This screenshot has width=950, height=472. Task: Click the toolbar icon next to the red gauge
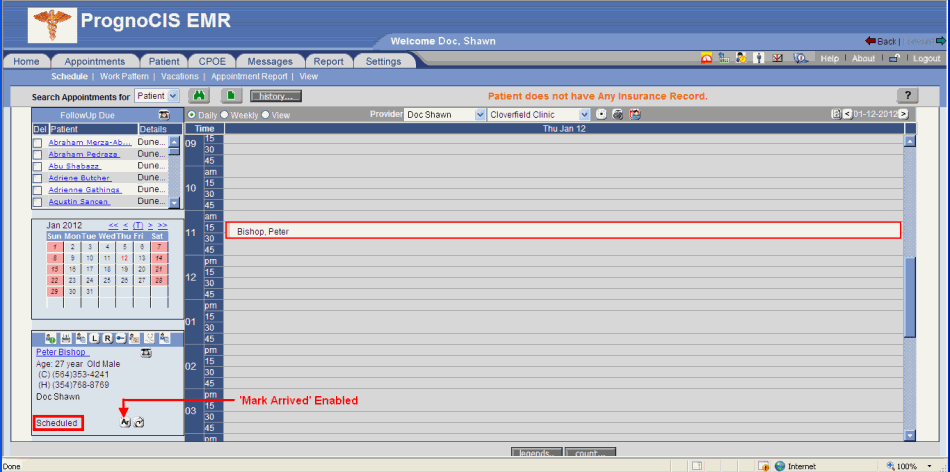[723, 58]
